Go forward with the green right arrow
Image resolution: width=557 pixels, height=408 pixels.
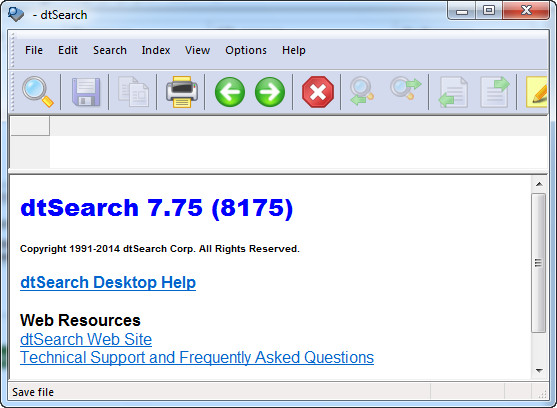tap(270, 92)
